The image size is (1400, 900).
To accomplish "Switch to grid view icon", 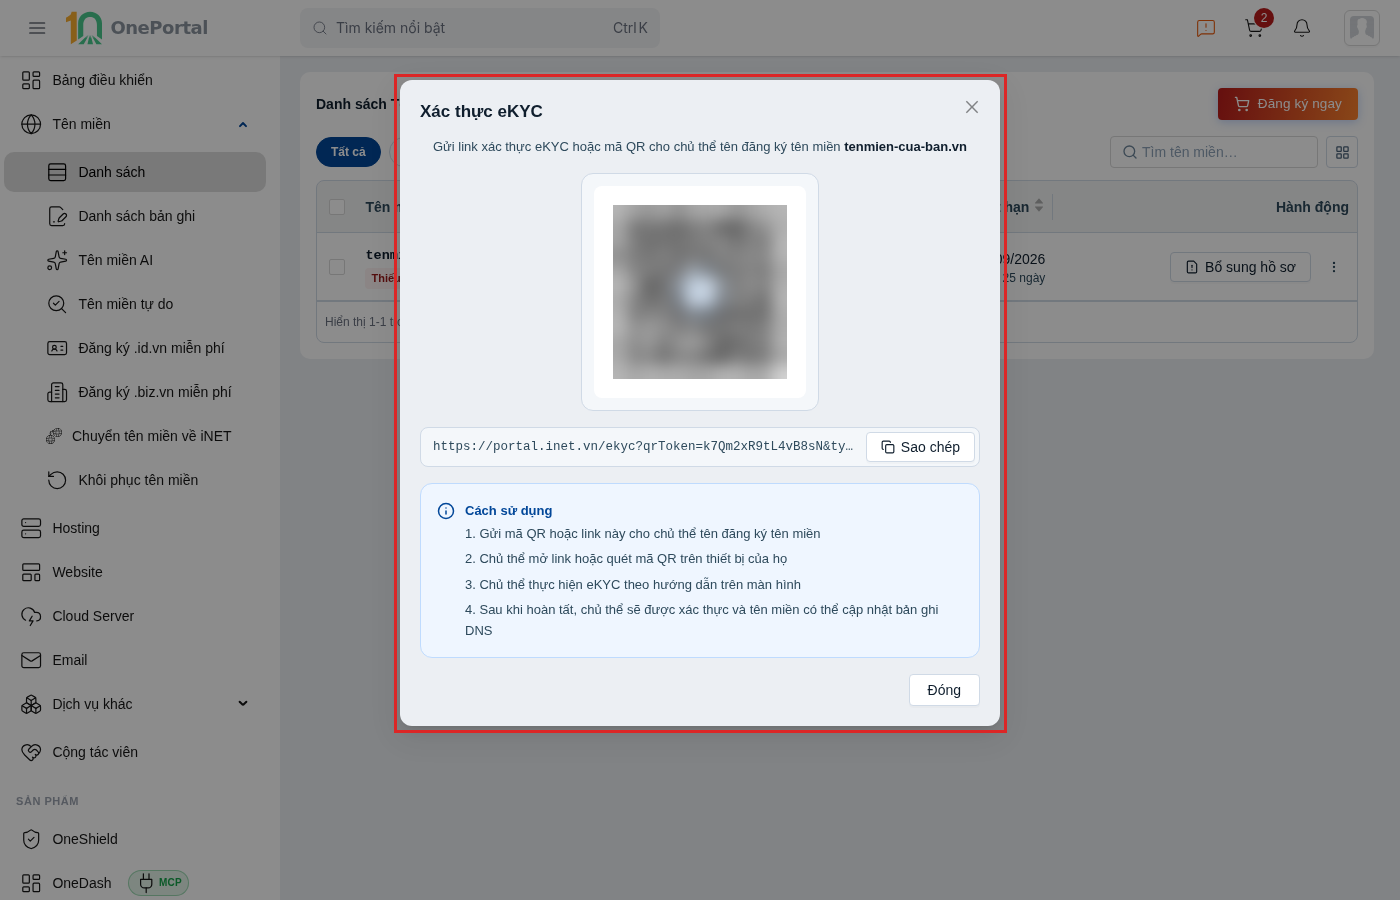I will click(x=1342, y=152).
